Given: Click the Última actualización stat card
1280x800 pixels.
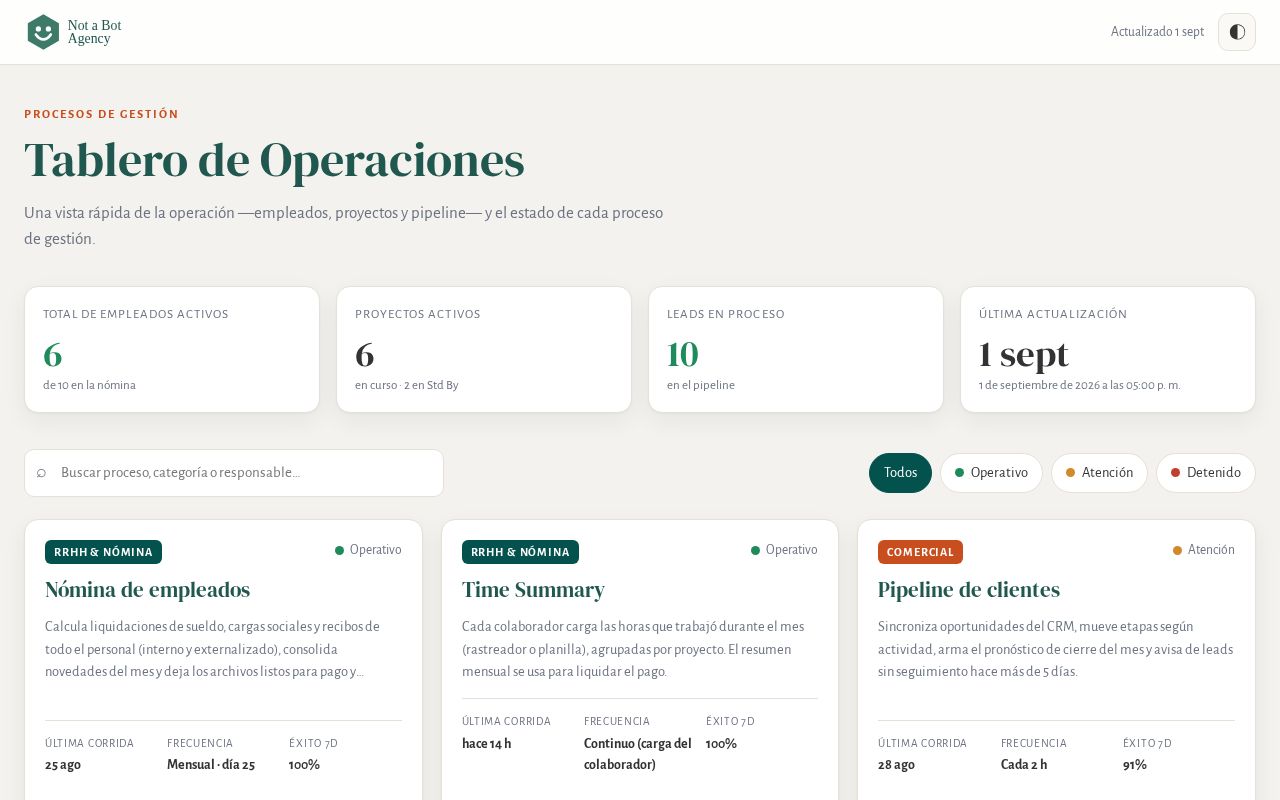Looking at the screenshot, I should pos(1108,350).
